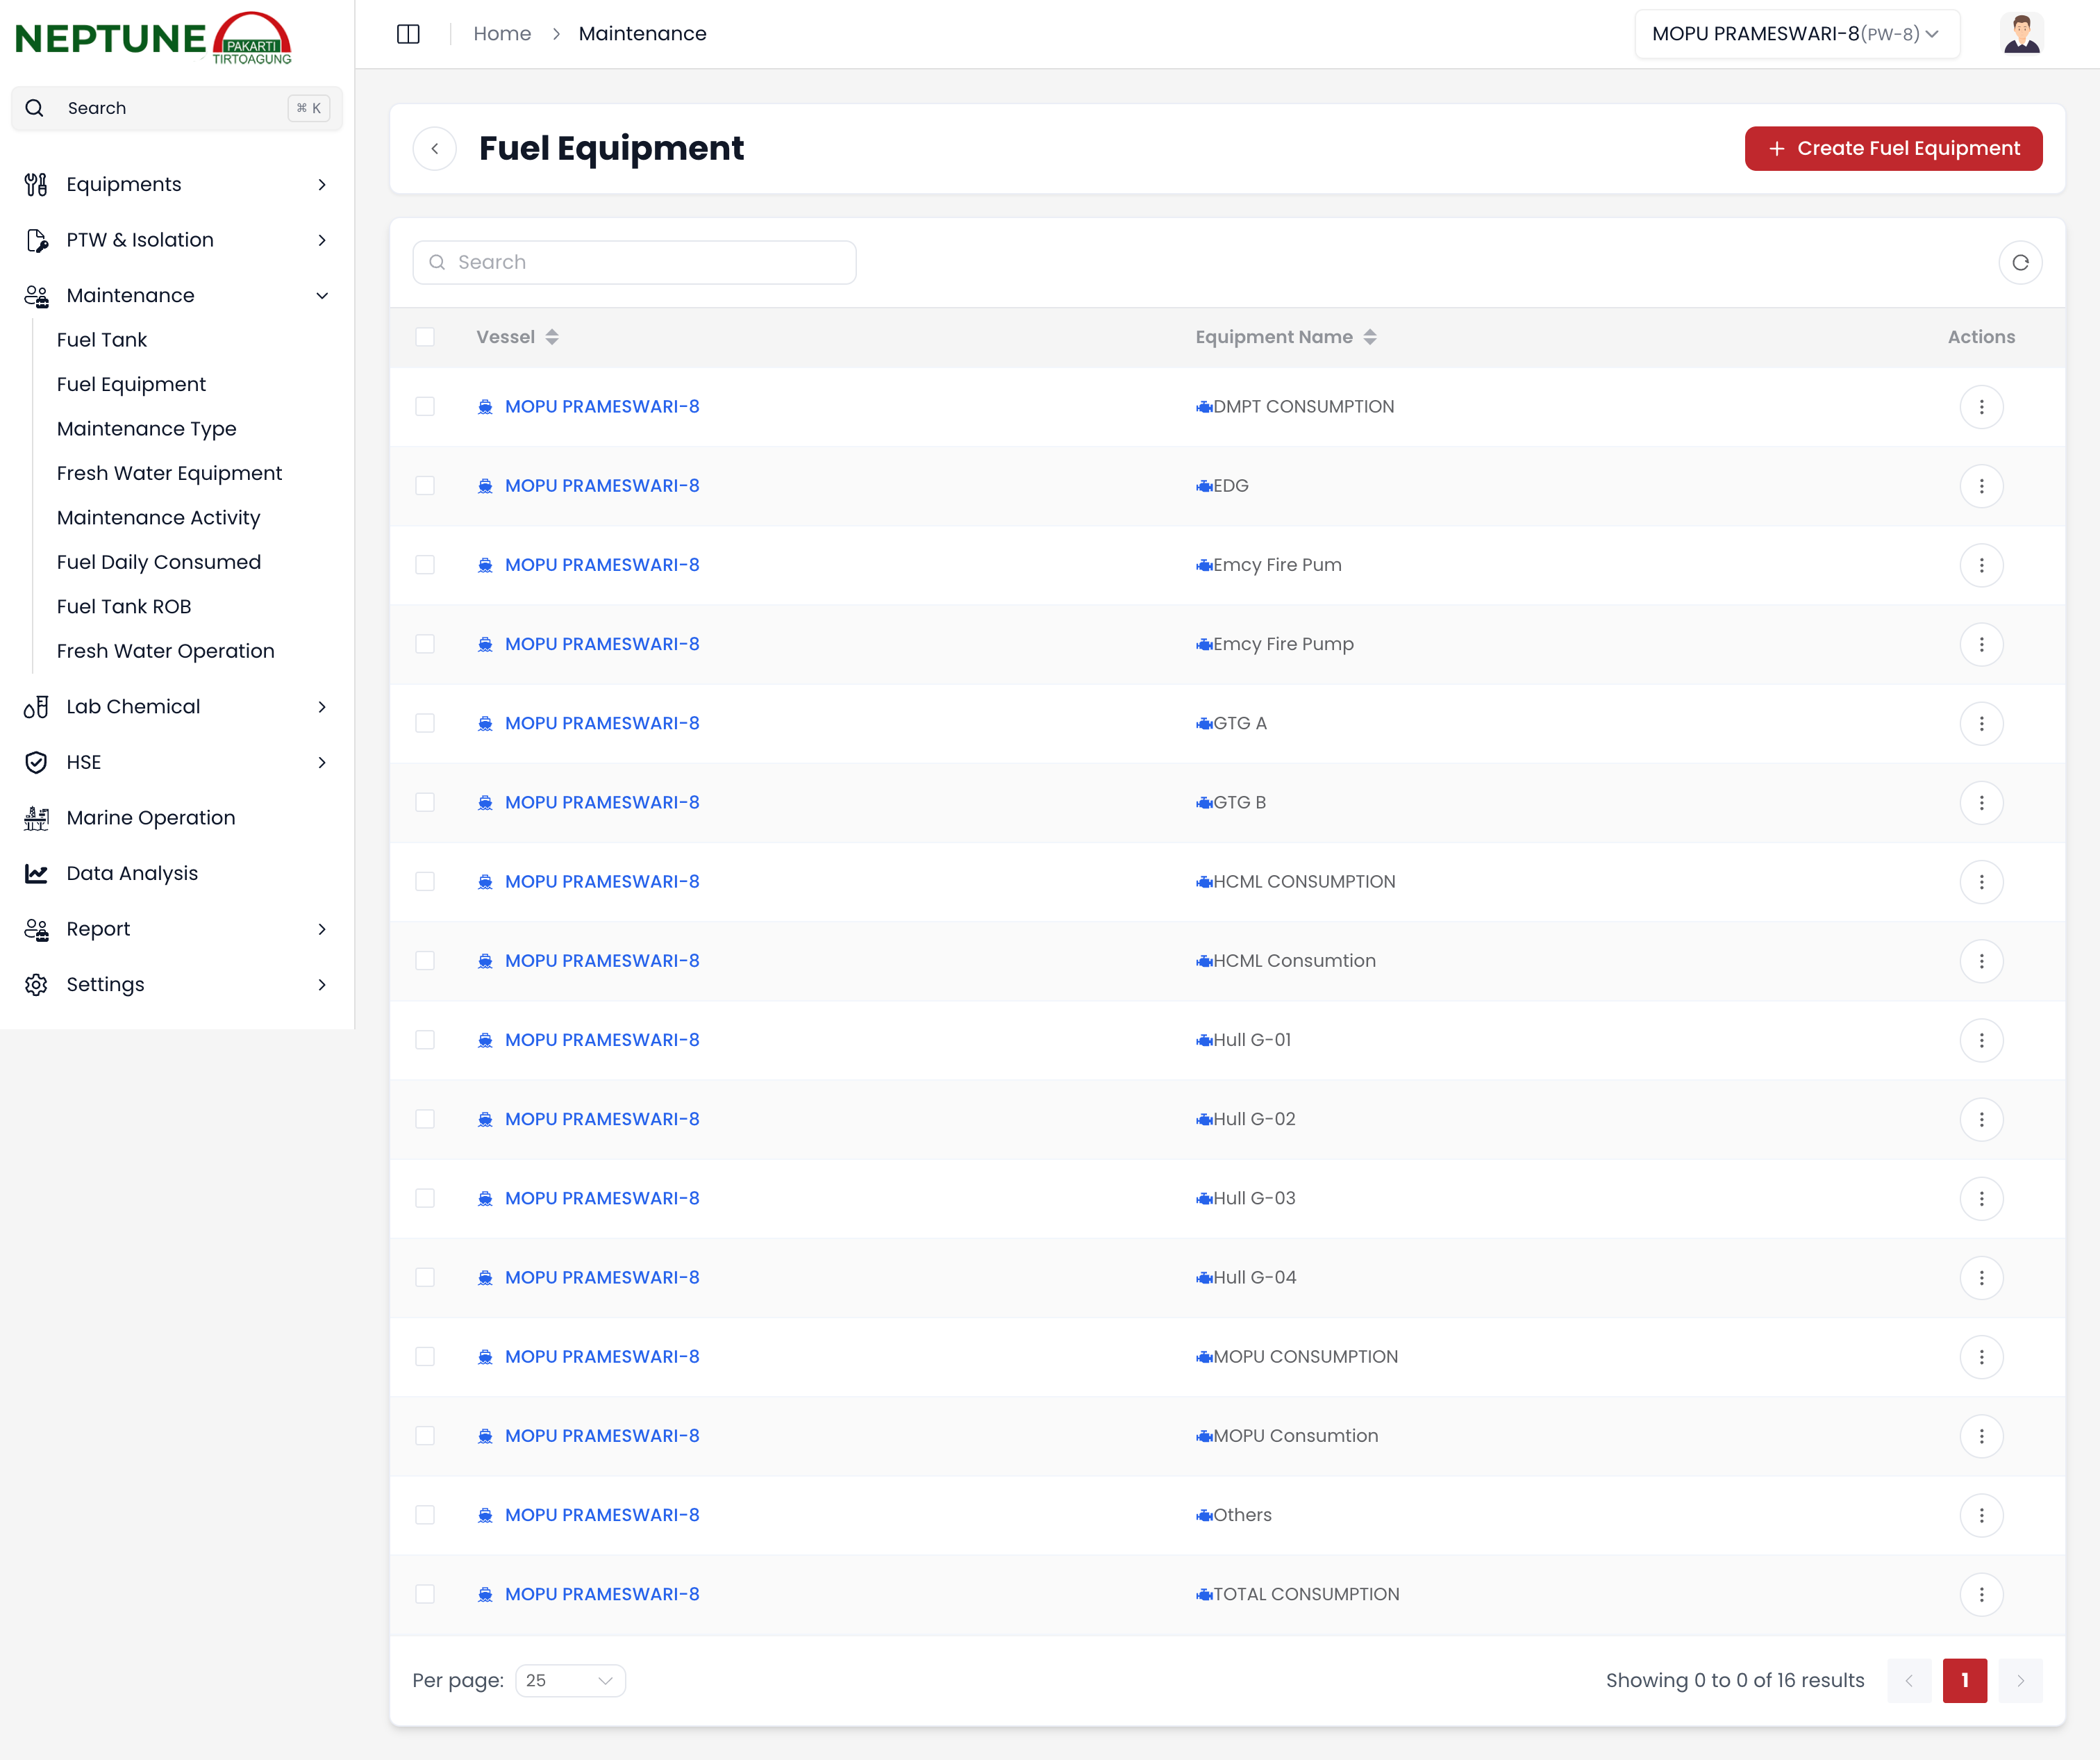The height and width of the screenshot is (1760, 2100).
Task: Open the MOPU PRAMESWARI-8 vessel selector dropdown
Action: (1796, 34)
